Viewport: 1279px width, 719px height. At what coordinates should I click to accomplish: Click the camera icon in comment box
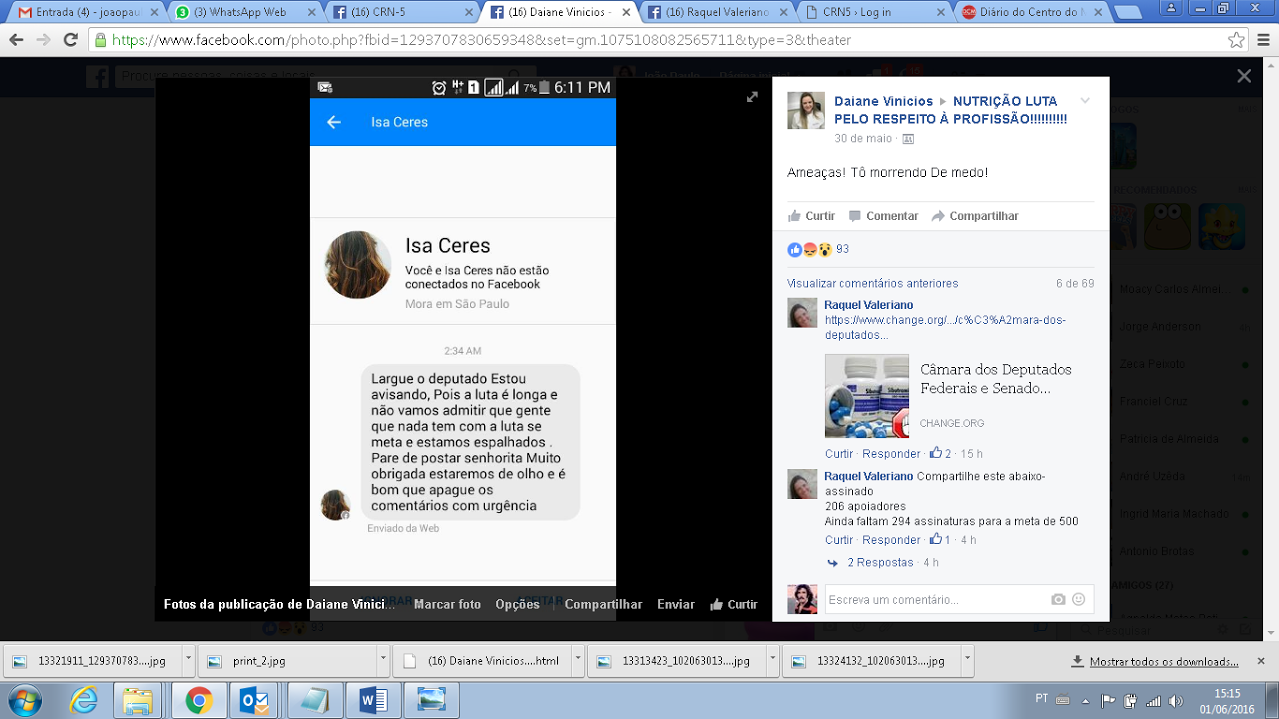coord(1058,599)
